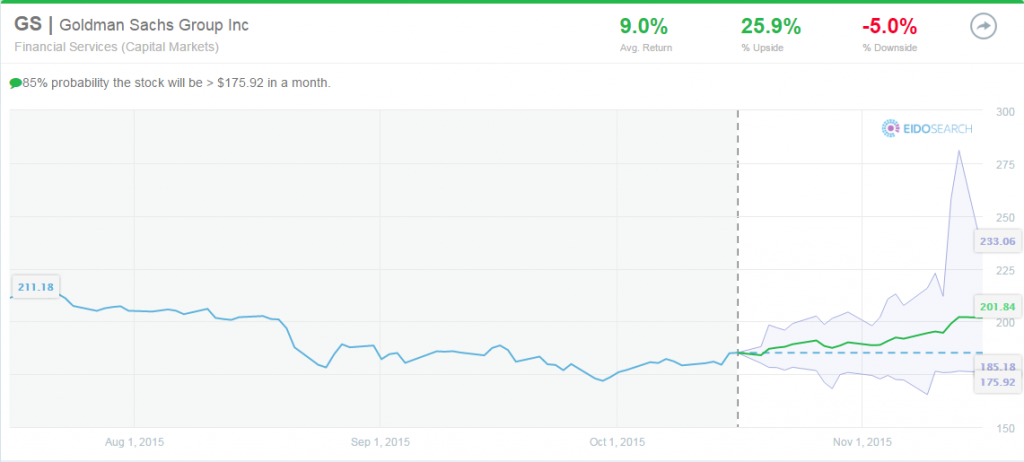
Task: Click the 185.18 current price label
Action: click(997, 367)
